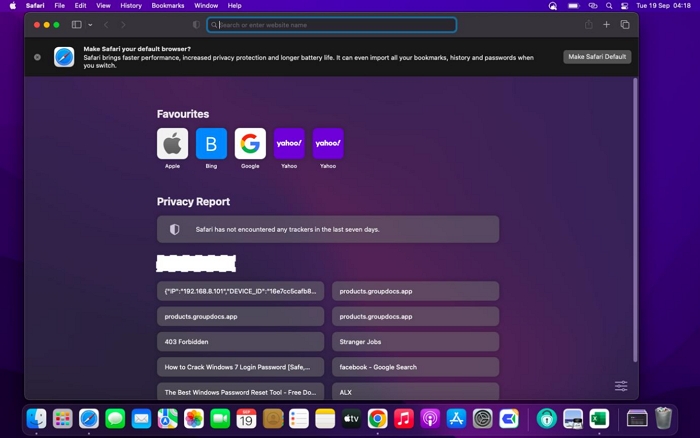
Task: Focus the search or enter website field
Action: pyautogui.click(x=332, y=25)
